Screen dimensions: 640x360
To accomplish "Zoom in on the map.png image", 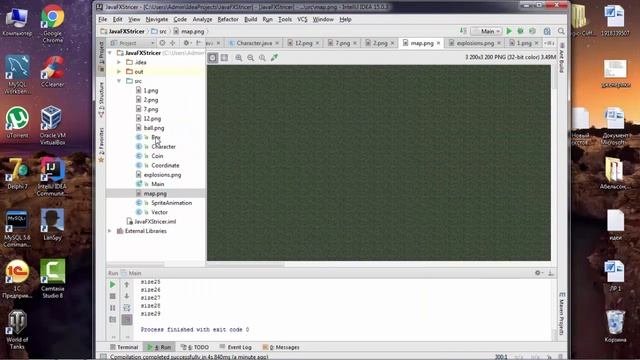I will pyautogui.click(x=238, y=58).
